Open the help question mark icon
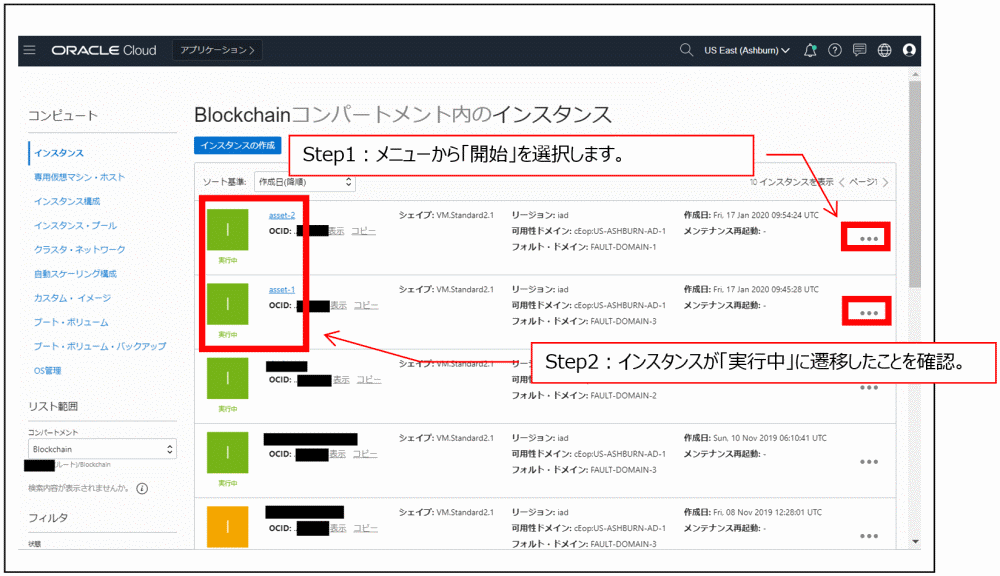1000x576 pixels. 835,50
